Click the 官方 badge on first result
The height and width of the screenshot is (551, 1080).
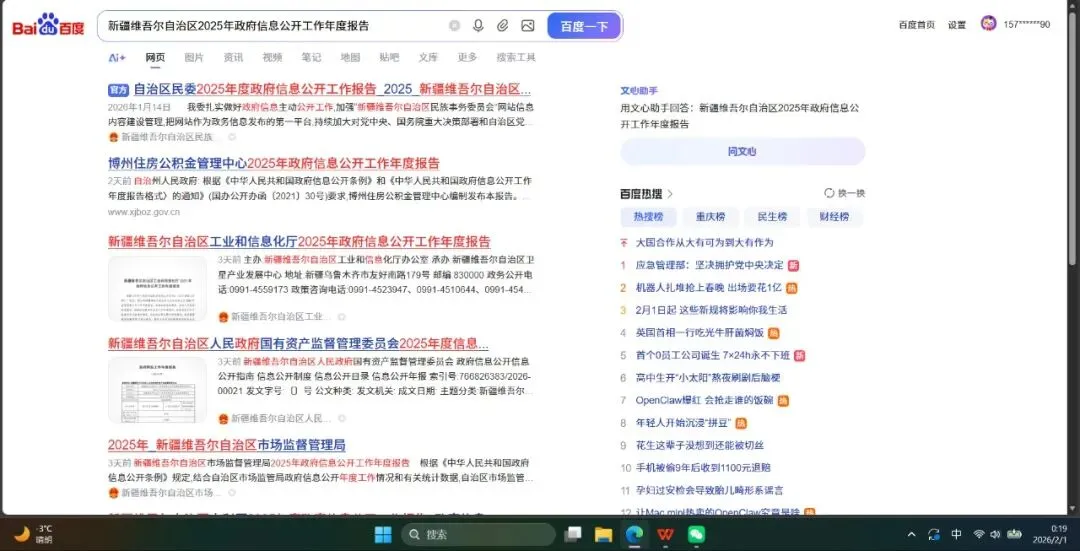tap(118, 90)
